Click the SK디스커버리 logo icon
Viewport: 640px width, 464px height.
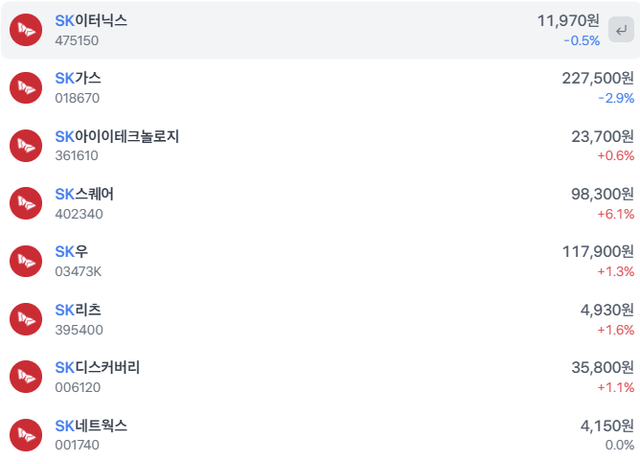[x=25, y=377]
